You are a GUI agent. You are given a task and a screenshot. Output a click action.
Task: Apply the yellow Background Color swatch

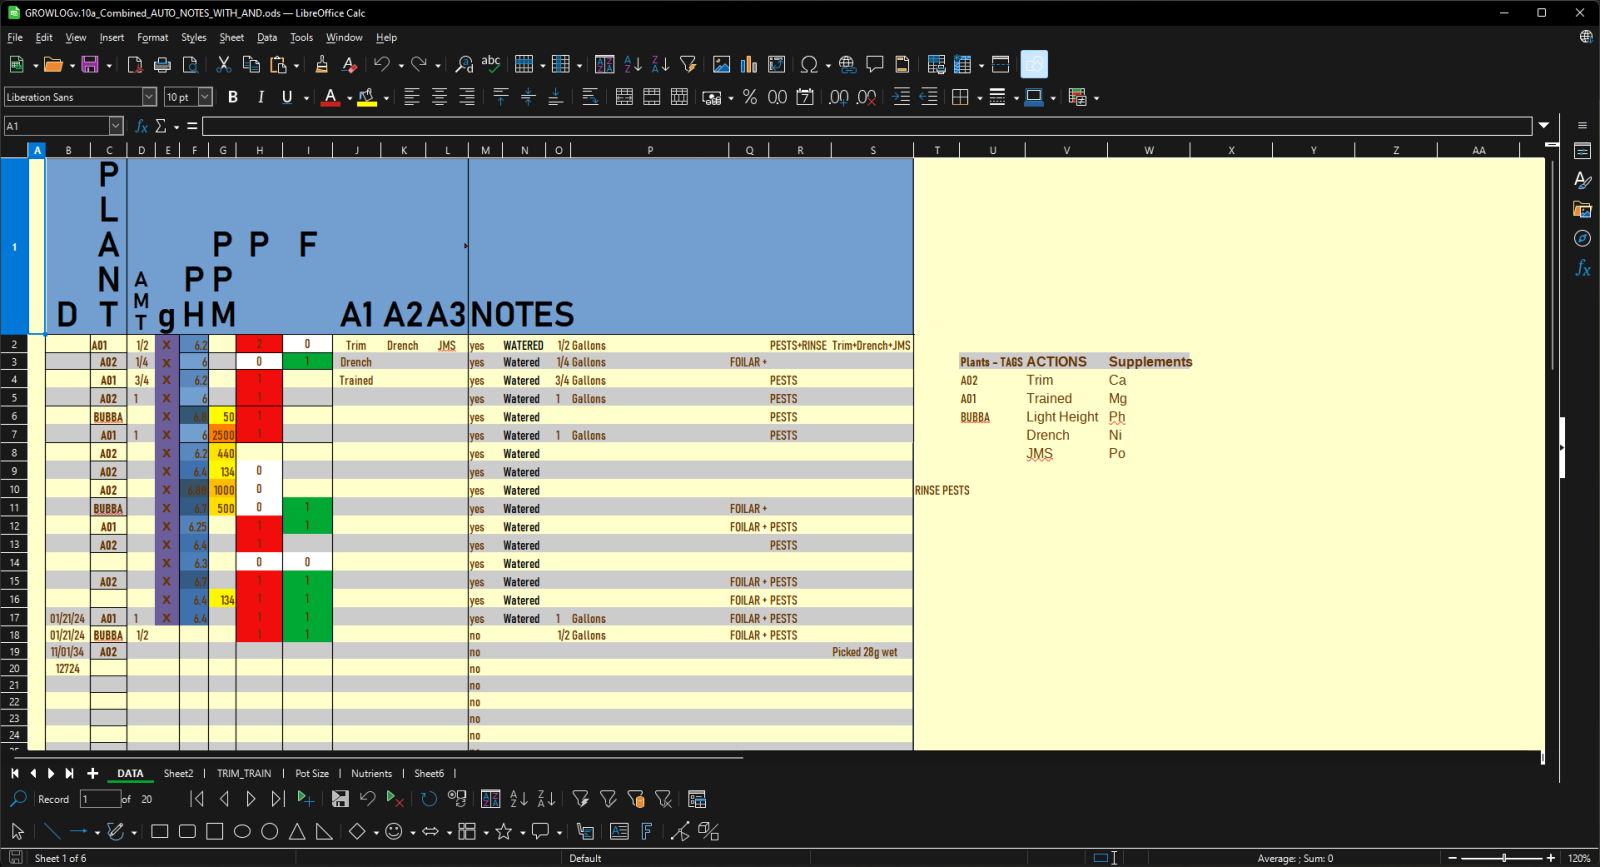coord(367,97)
